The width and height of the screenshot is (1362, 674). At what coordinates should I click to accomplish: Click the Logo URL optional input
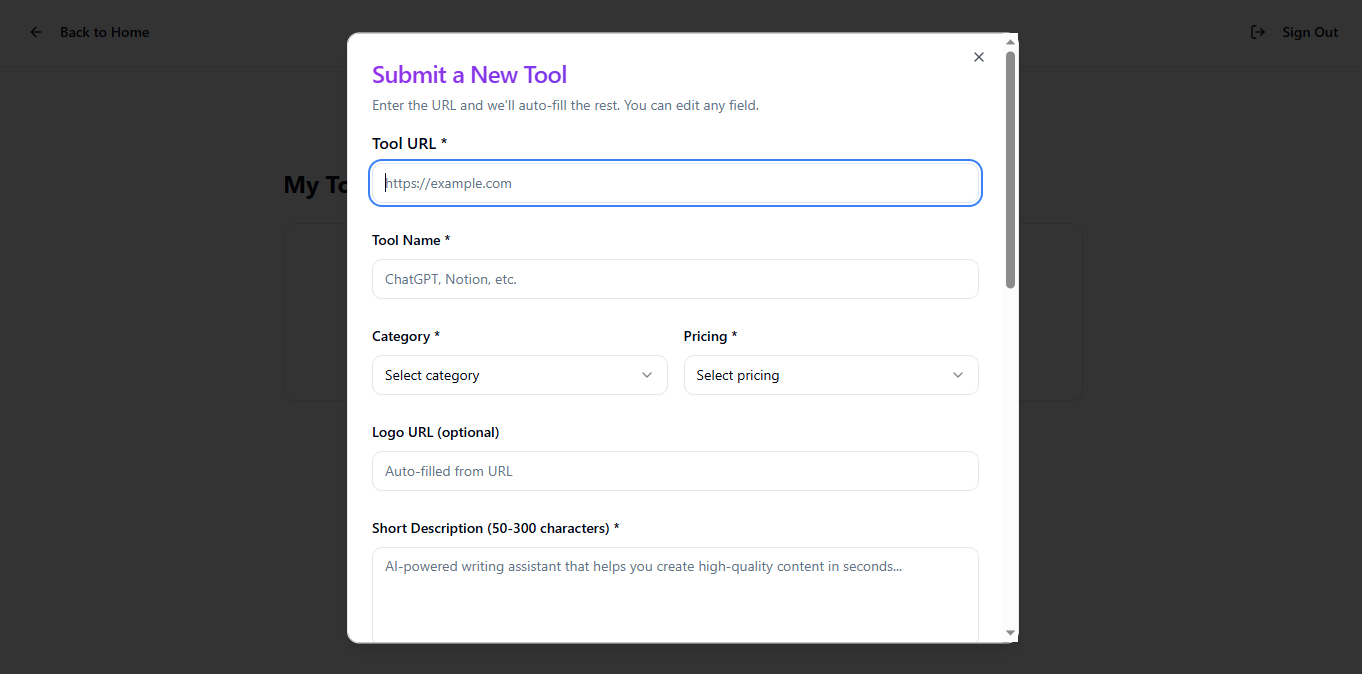(x=675, y=471)
